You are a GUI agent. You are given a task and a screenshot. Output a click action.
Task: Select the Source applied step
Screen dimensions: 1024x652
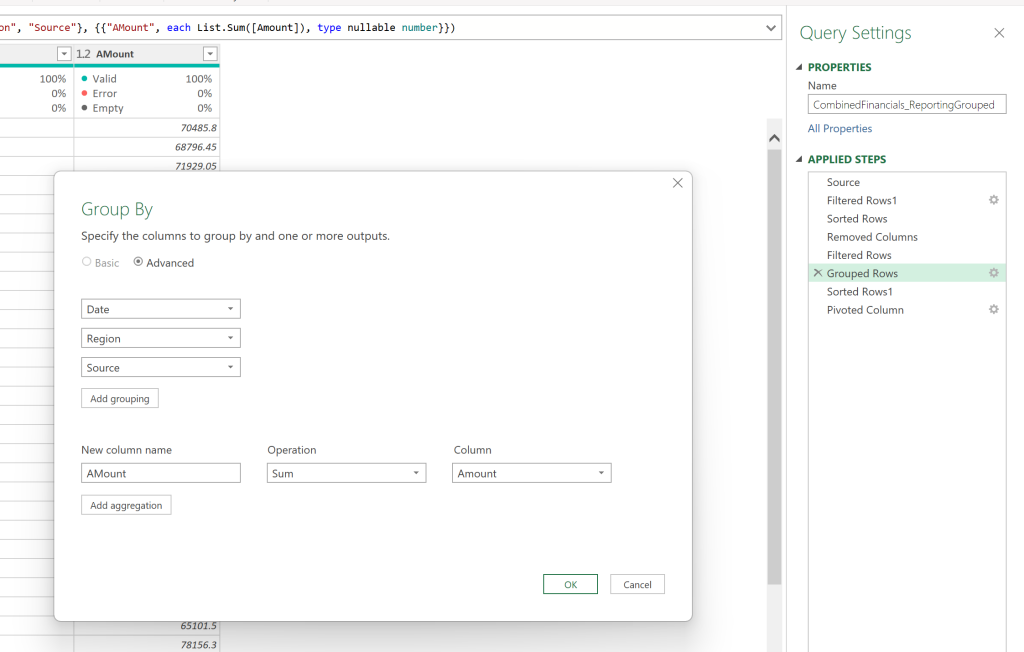click(906, 182)
